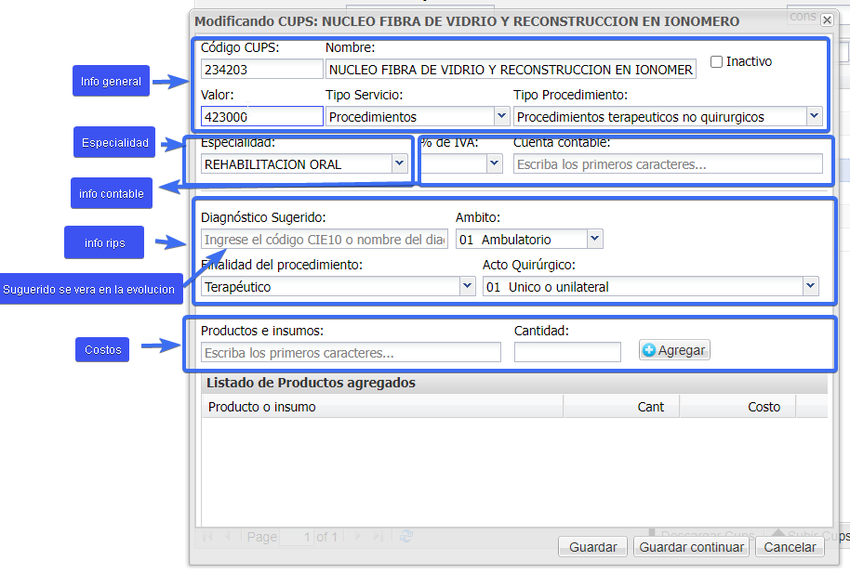Close the Modificando CUPS dialog
Screen dimensions: 850x587
click(827, 20)
